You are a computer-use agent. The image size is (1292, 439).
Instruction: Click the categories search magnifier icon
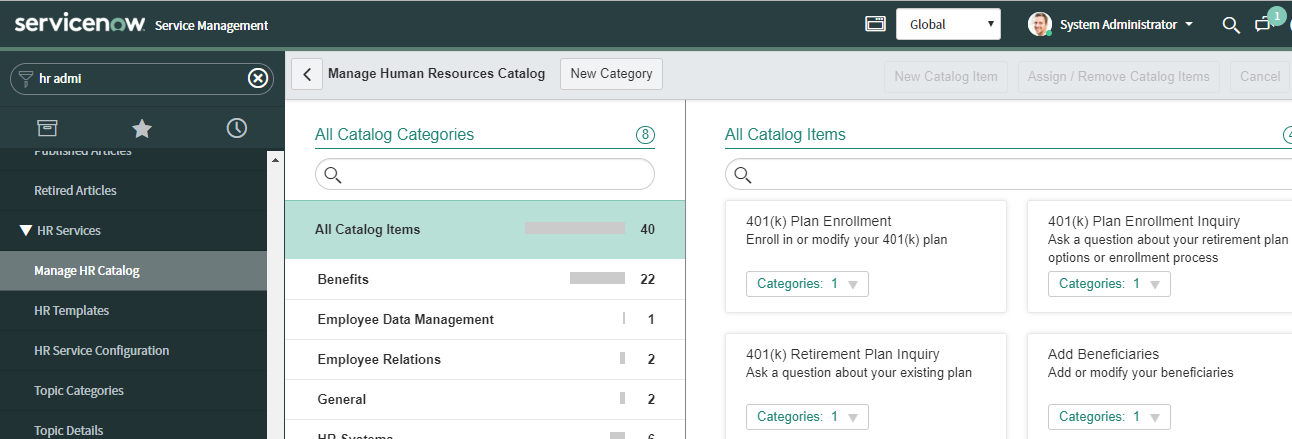pyautogui.click(x=333, y=175)
